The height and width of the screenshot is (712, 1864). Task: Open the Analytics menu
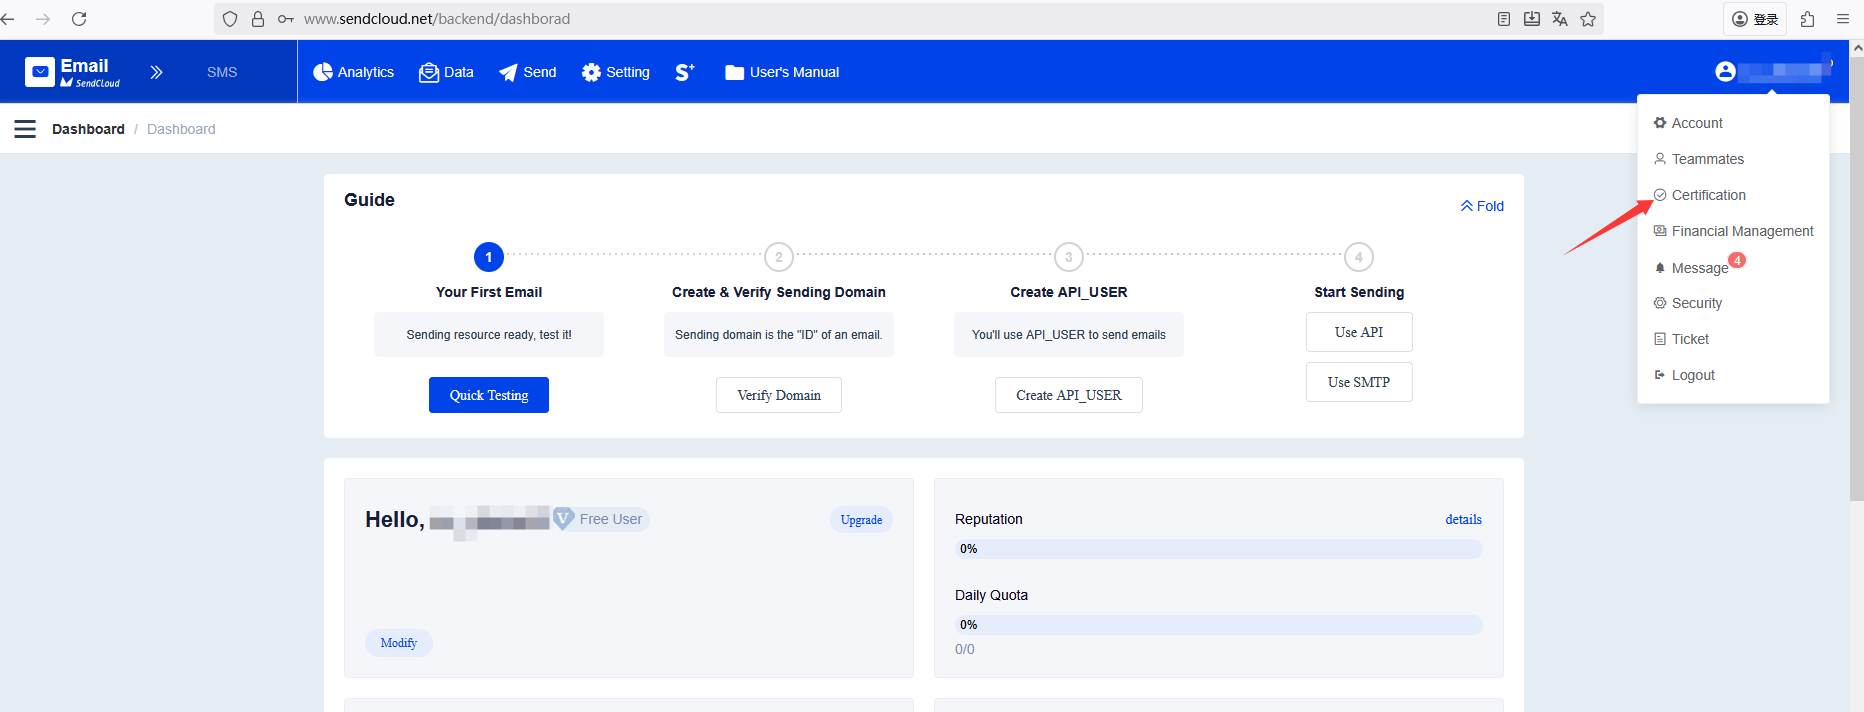354,72
